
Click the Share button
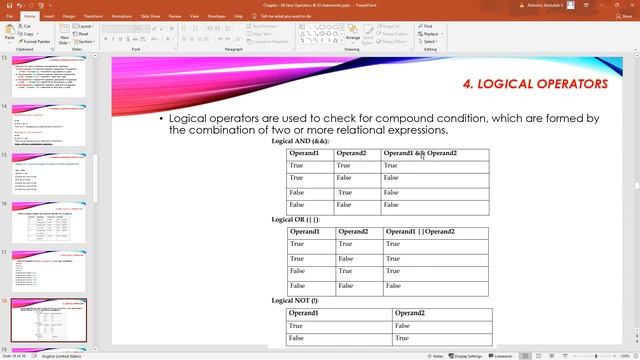624,16
